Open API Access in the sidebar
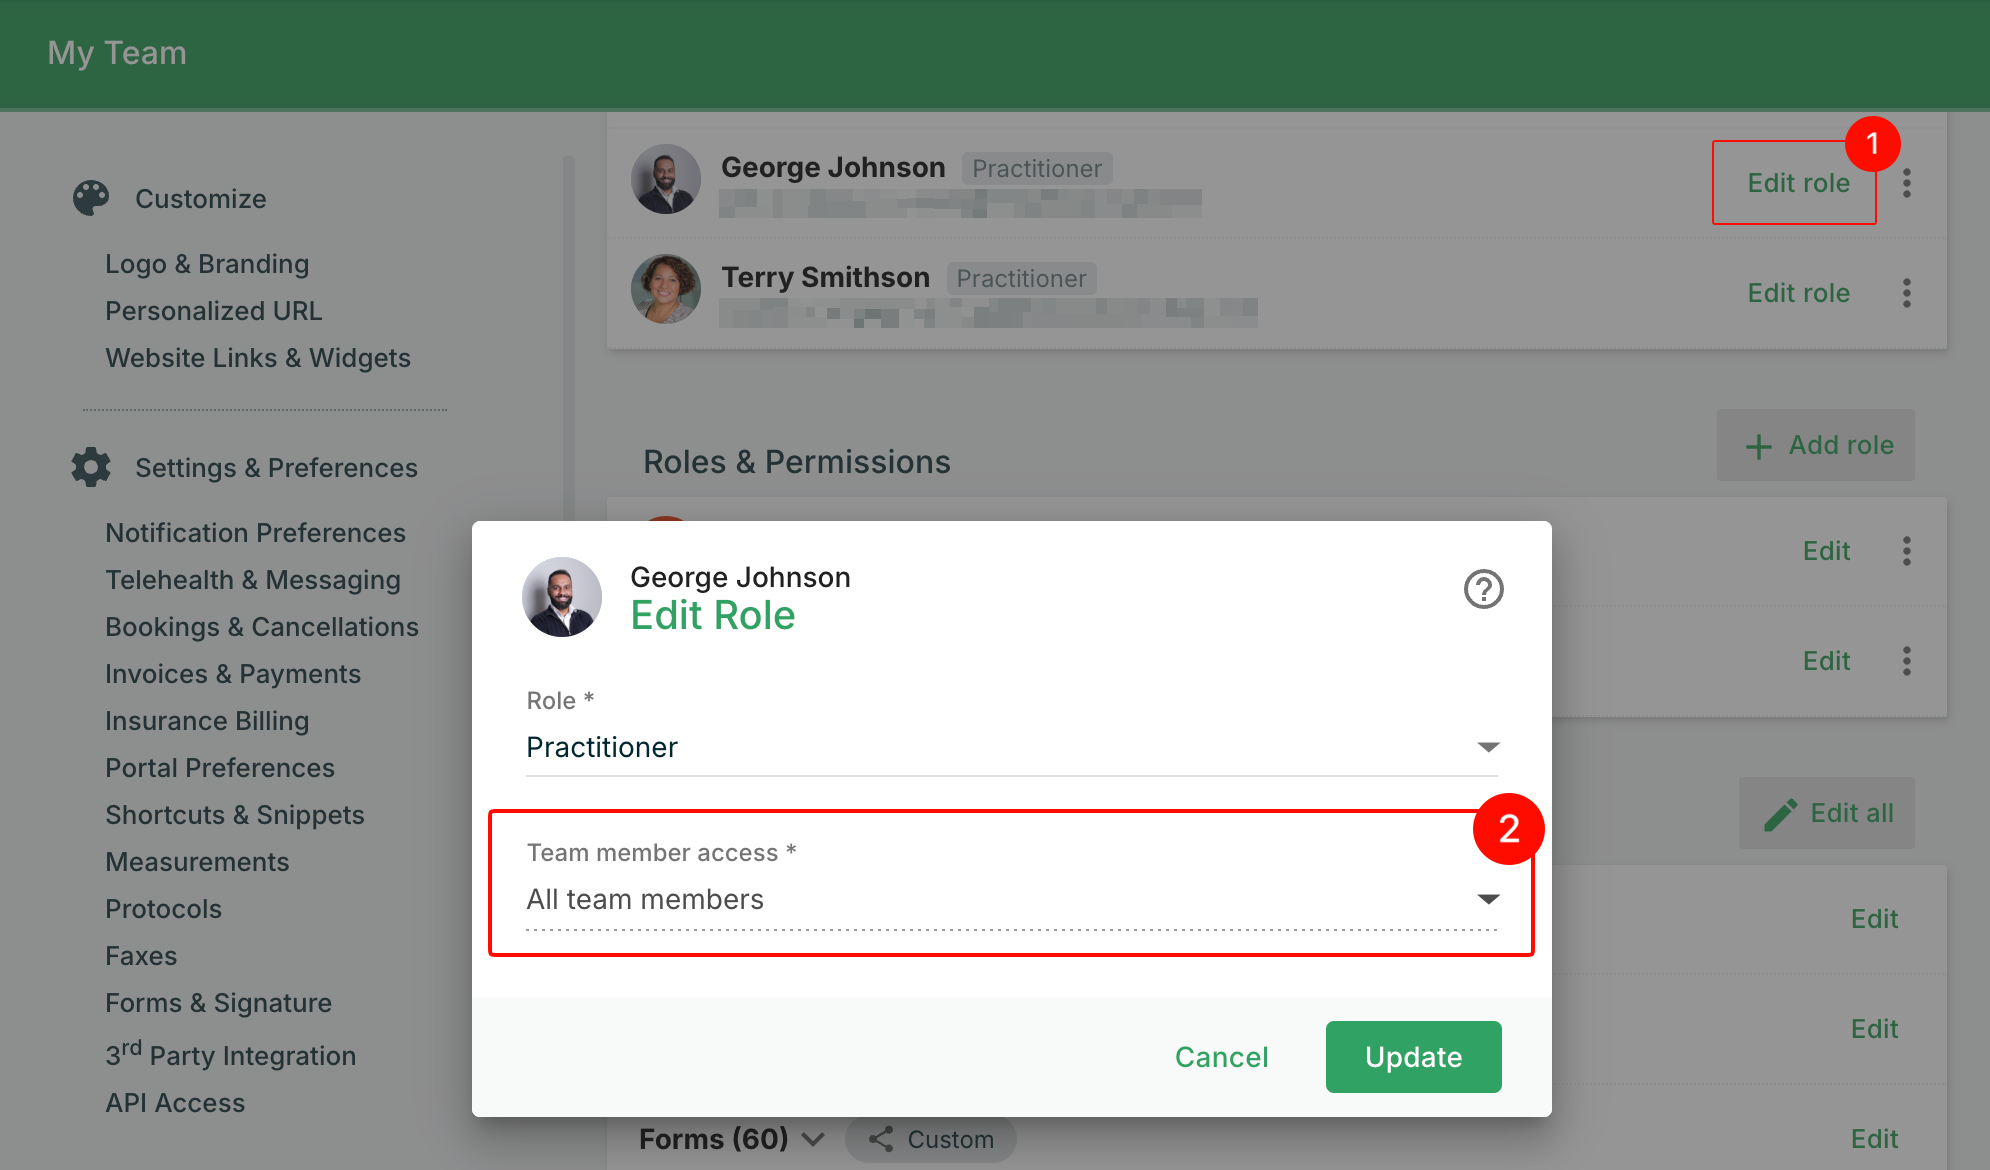 coord(175,1103)
